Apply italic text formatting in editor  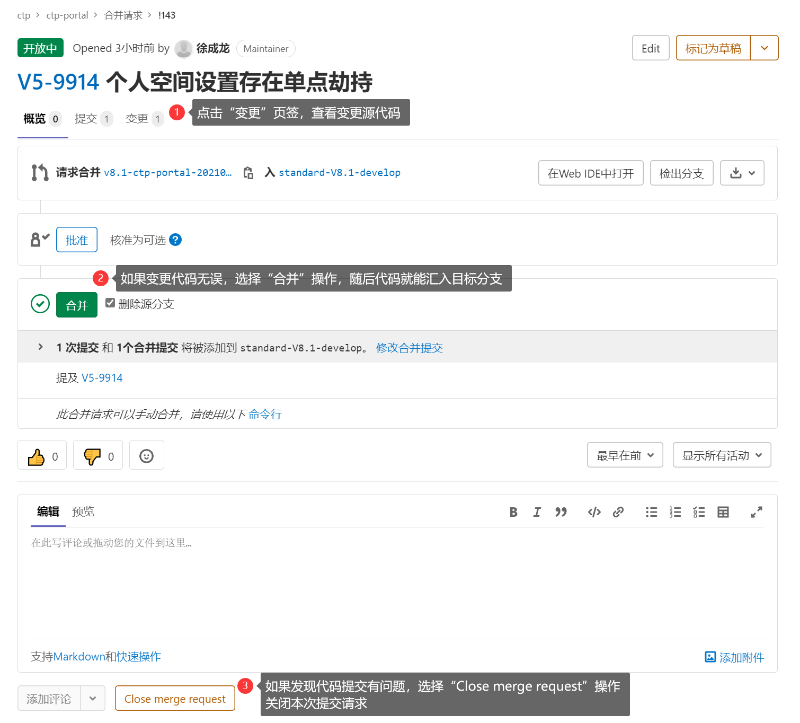(537, 512)
